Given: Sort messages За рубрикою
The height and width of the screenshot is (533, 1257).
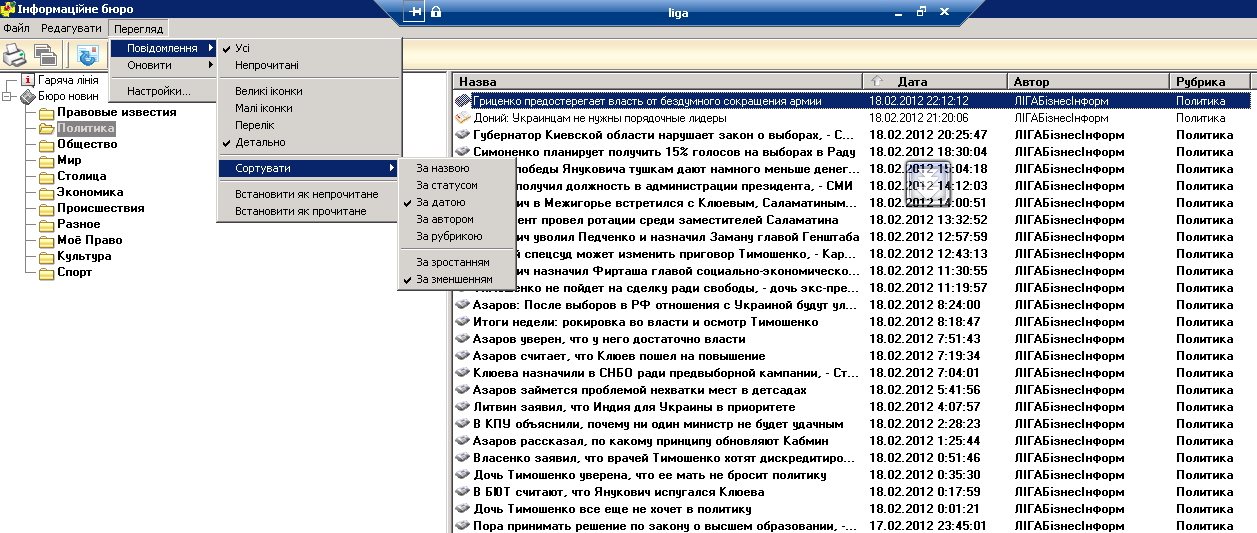Looking at the screenshot, I should [x=456, y=236].
